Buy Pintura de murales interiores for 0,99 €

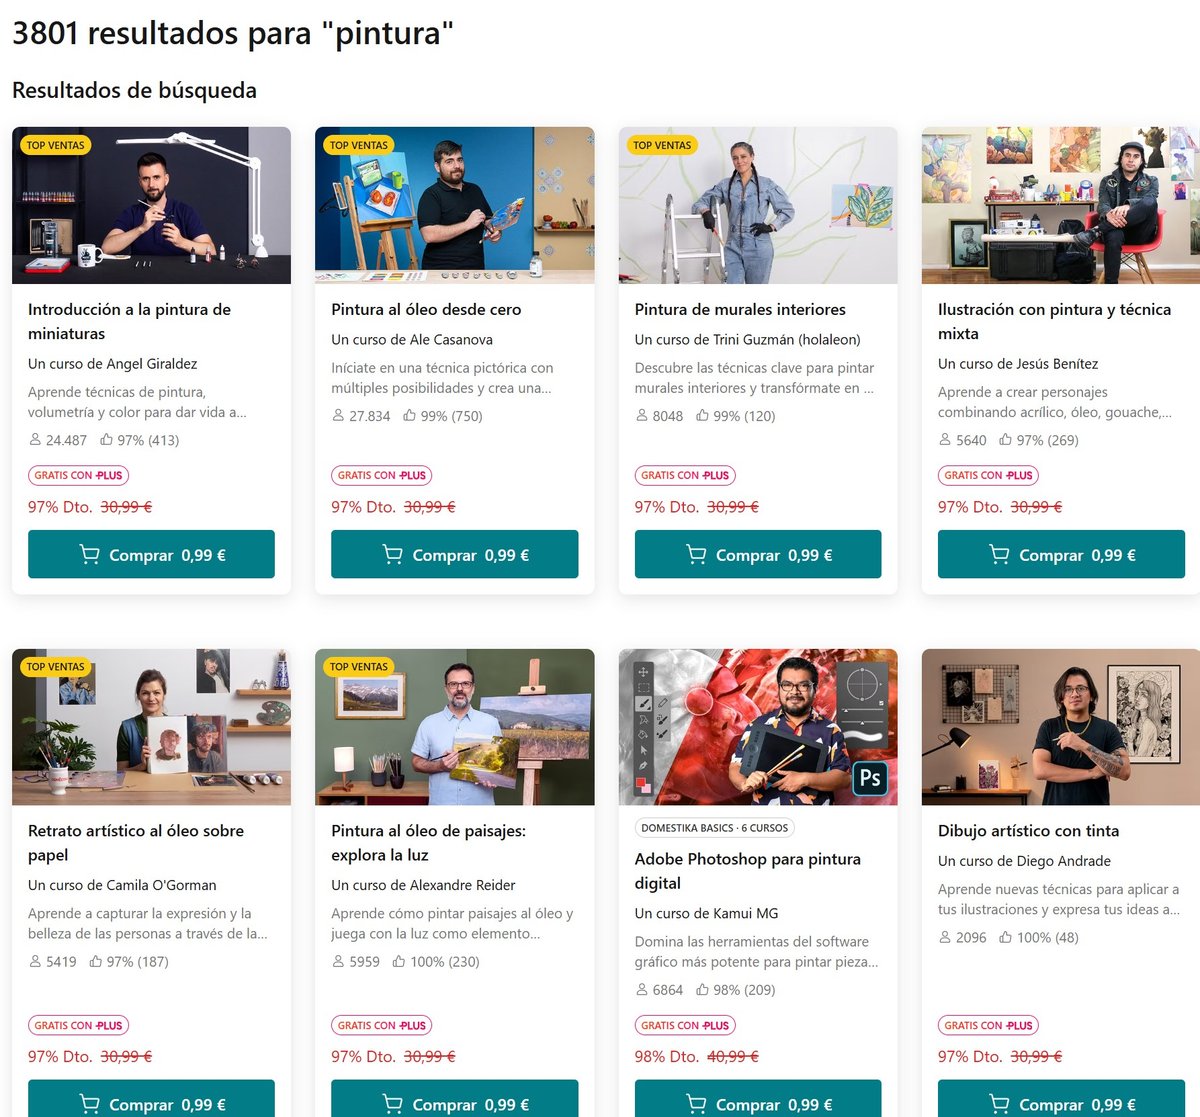coord(758,554)
